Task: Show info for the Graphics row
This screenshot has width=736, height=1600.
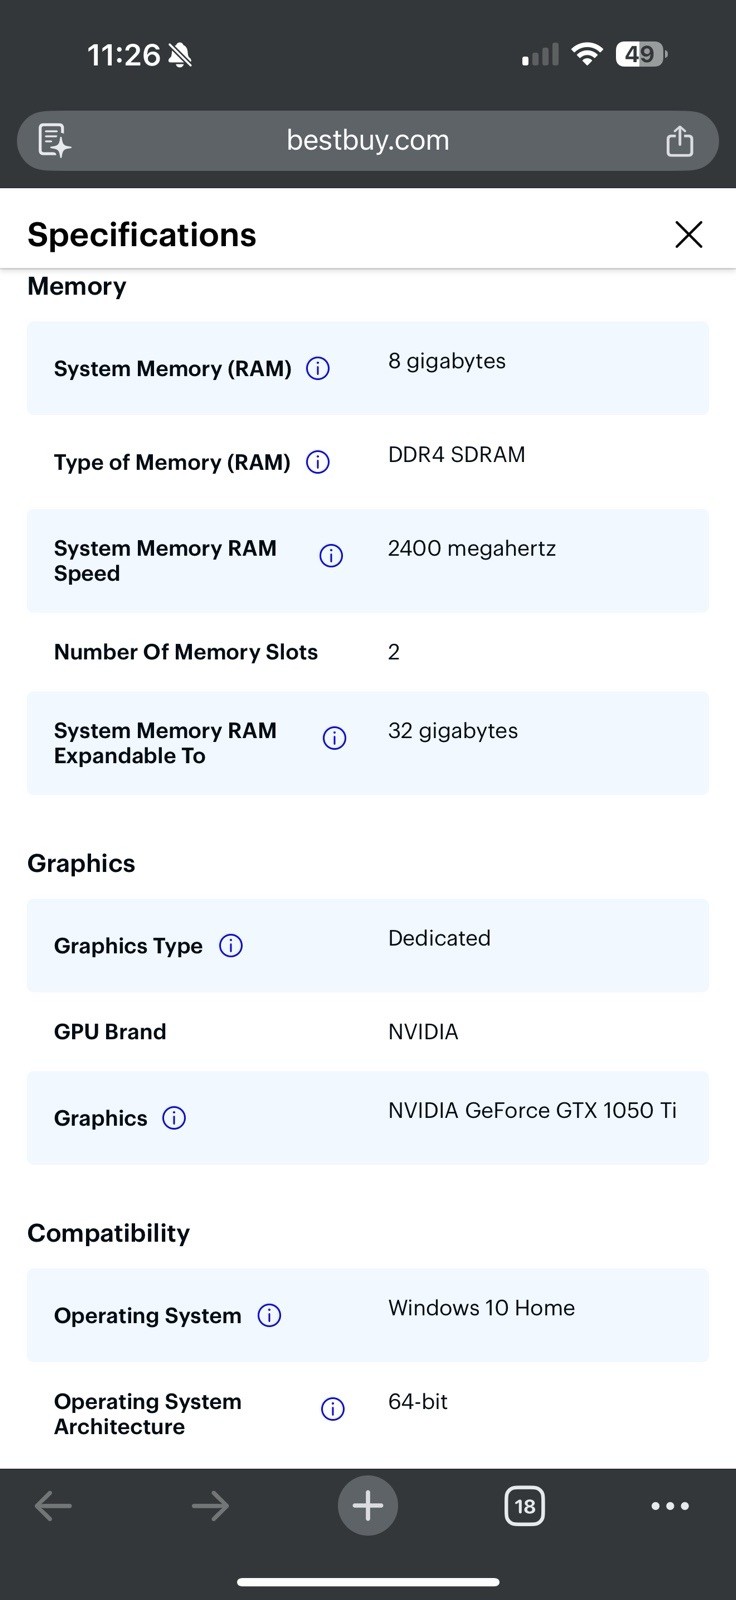Action: (x=174, y=1118)
